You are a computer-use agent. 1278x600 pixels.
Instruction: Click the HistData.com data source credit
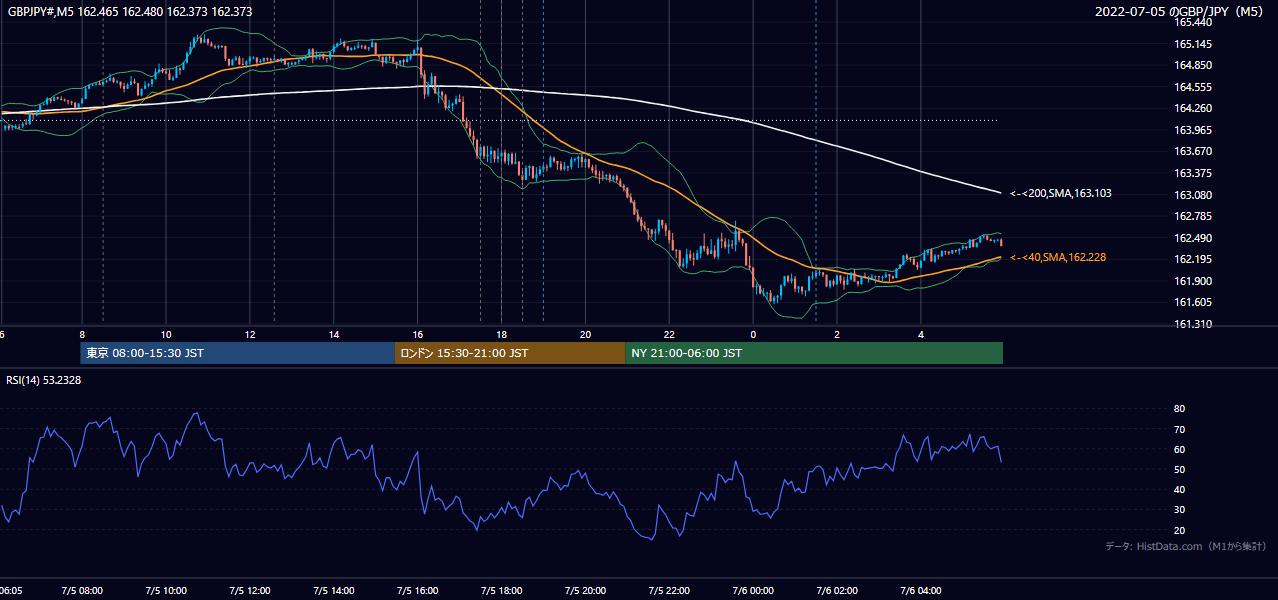click(1185, 546)
